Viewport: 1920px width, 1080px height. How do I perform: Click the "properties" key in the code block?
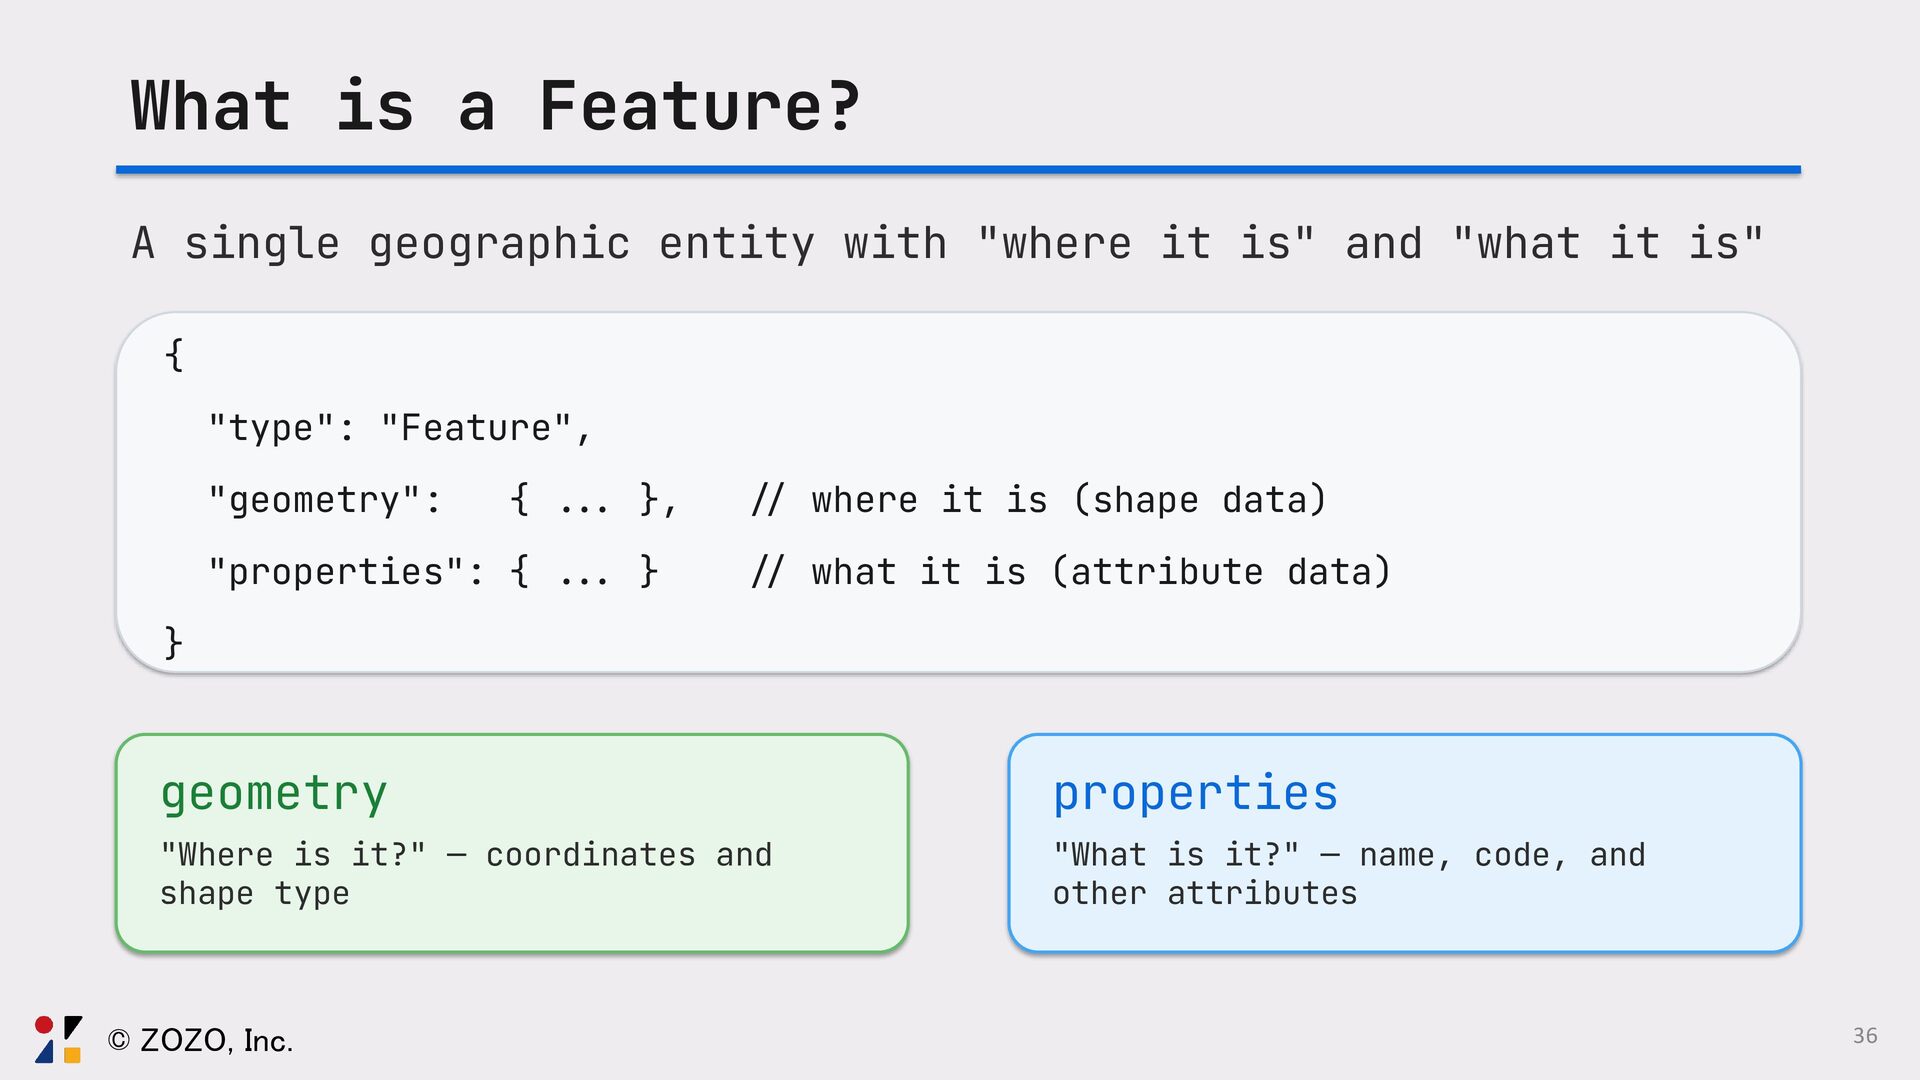(345, 572)
